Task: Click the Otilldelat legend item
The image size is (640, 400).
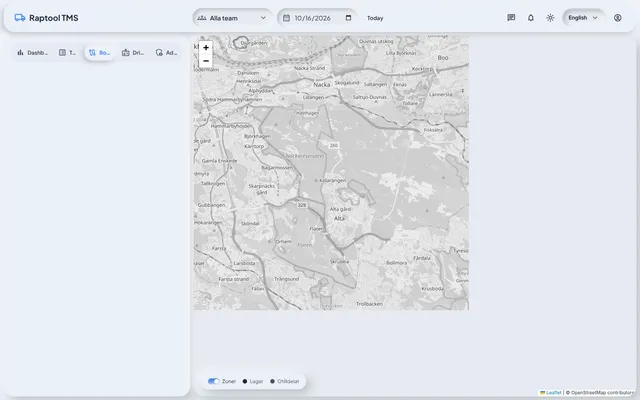Action: 284,381
